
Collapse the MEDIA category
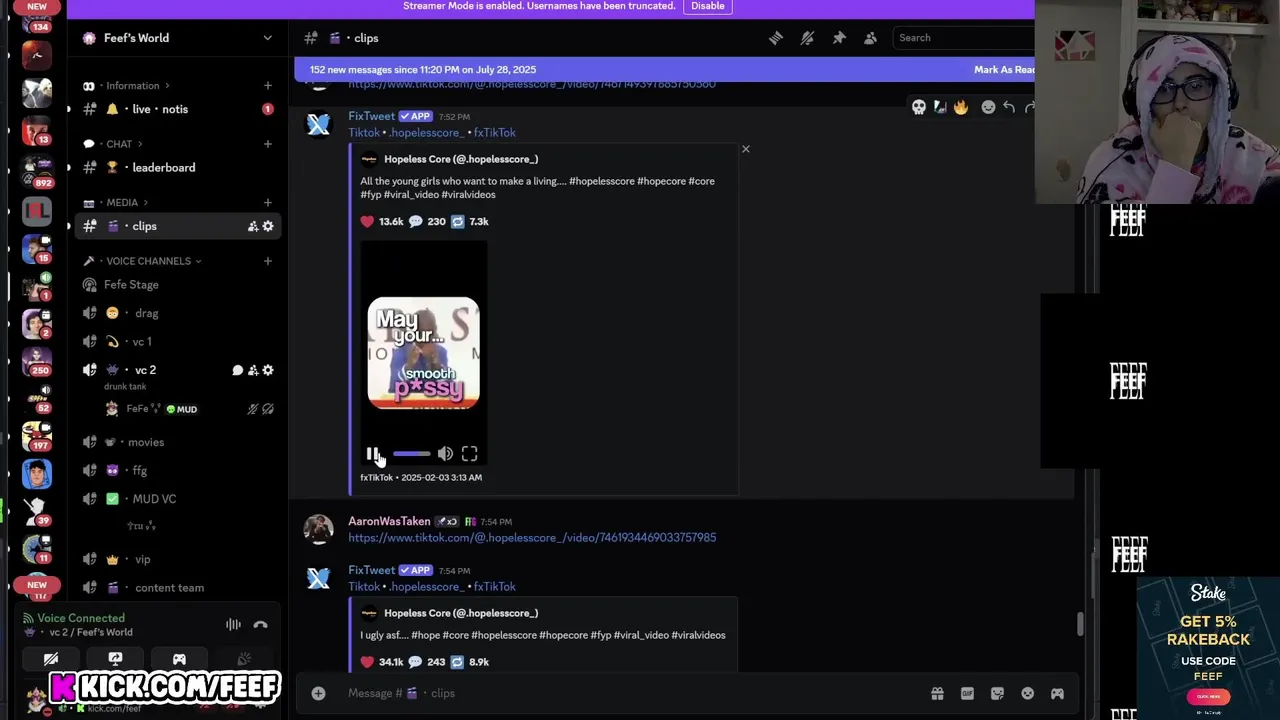(x=121, y=203)
